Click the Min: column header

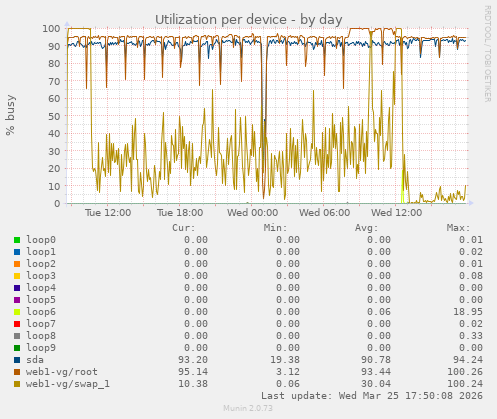[x=275, y=228]
